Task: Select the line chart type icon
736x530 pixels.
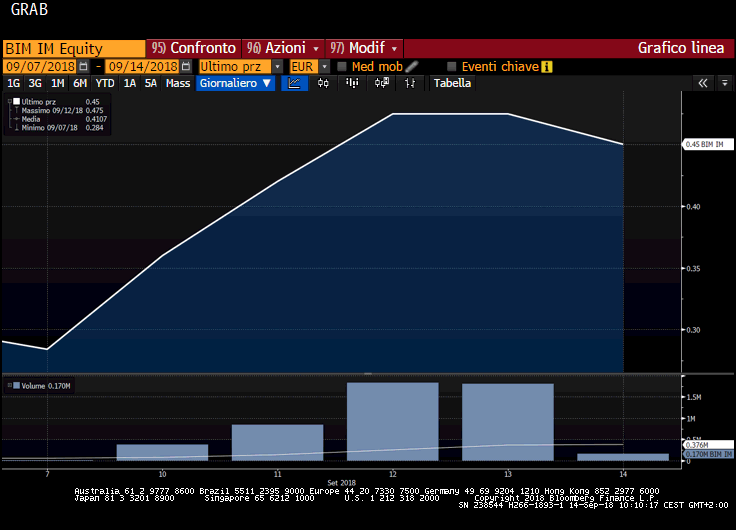Action: [x=294, y=84]
